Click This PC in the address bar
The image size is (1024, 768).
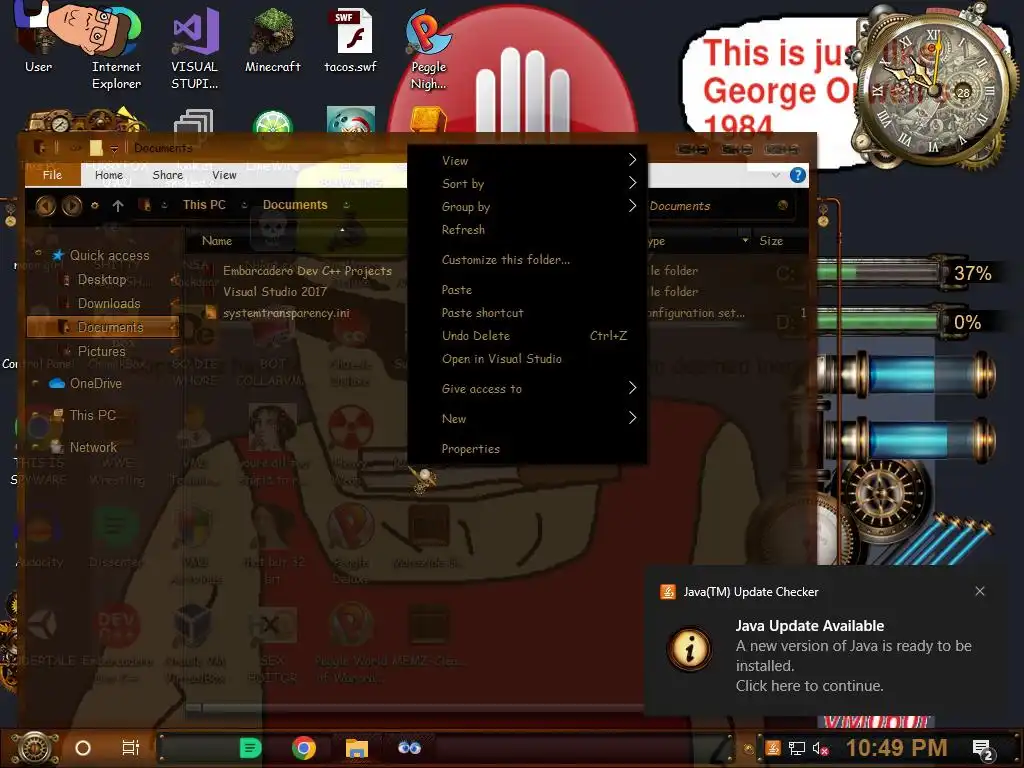204,205
